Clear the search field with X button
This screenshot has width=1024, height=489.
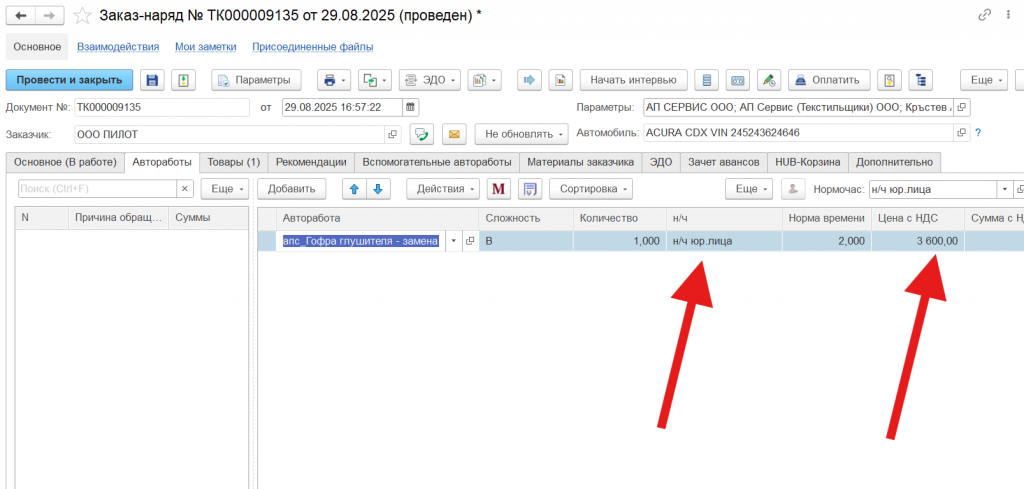185,189
